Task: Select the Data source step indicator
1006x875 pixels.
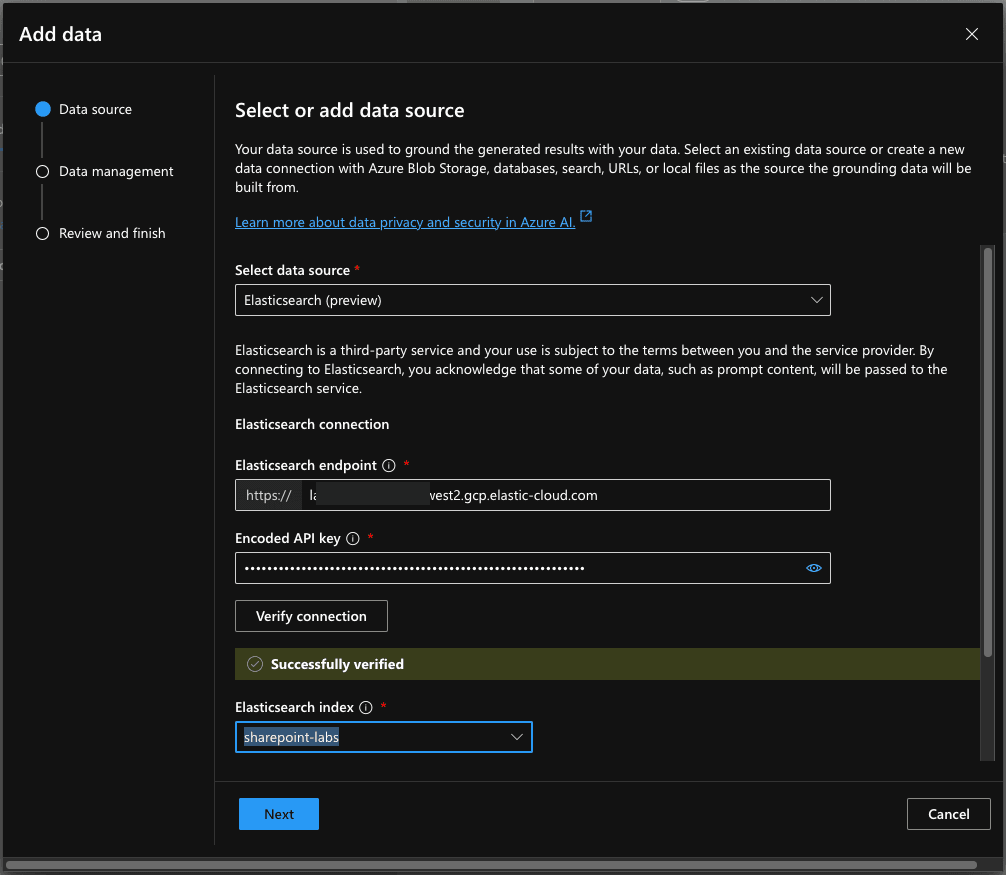Action: pos(42,109)
